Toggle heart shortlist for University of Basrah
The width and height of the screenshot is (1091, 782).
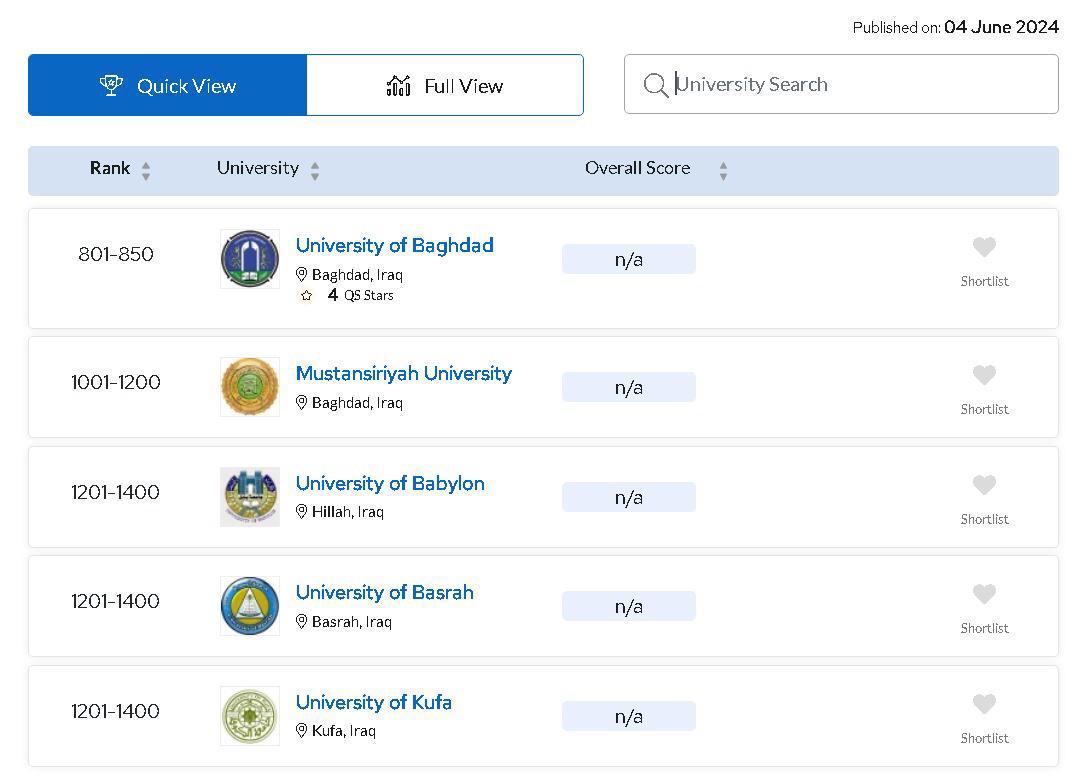tap(984, 594)
